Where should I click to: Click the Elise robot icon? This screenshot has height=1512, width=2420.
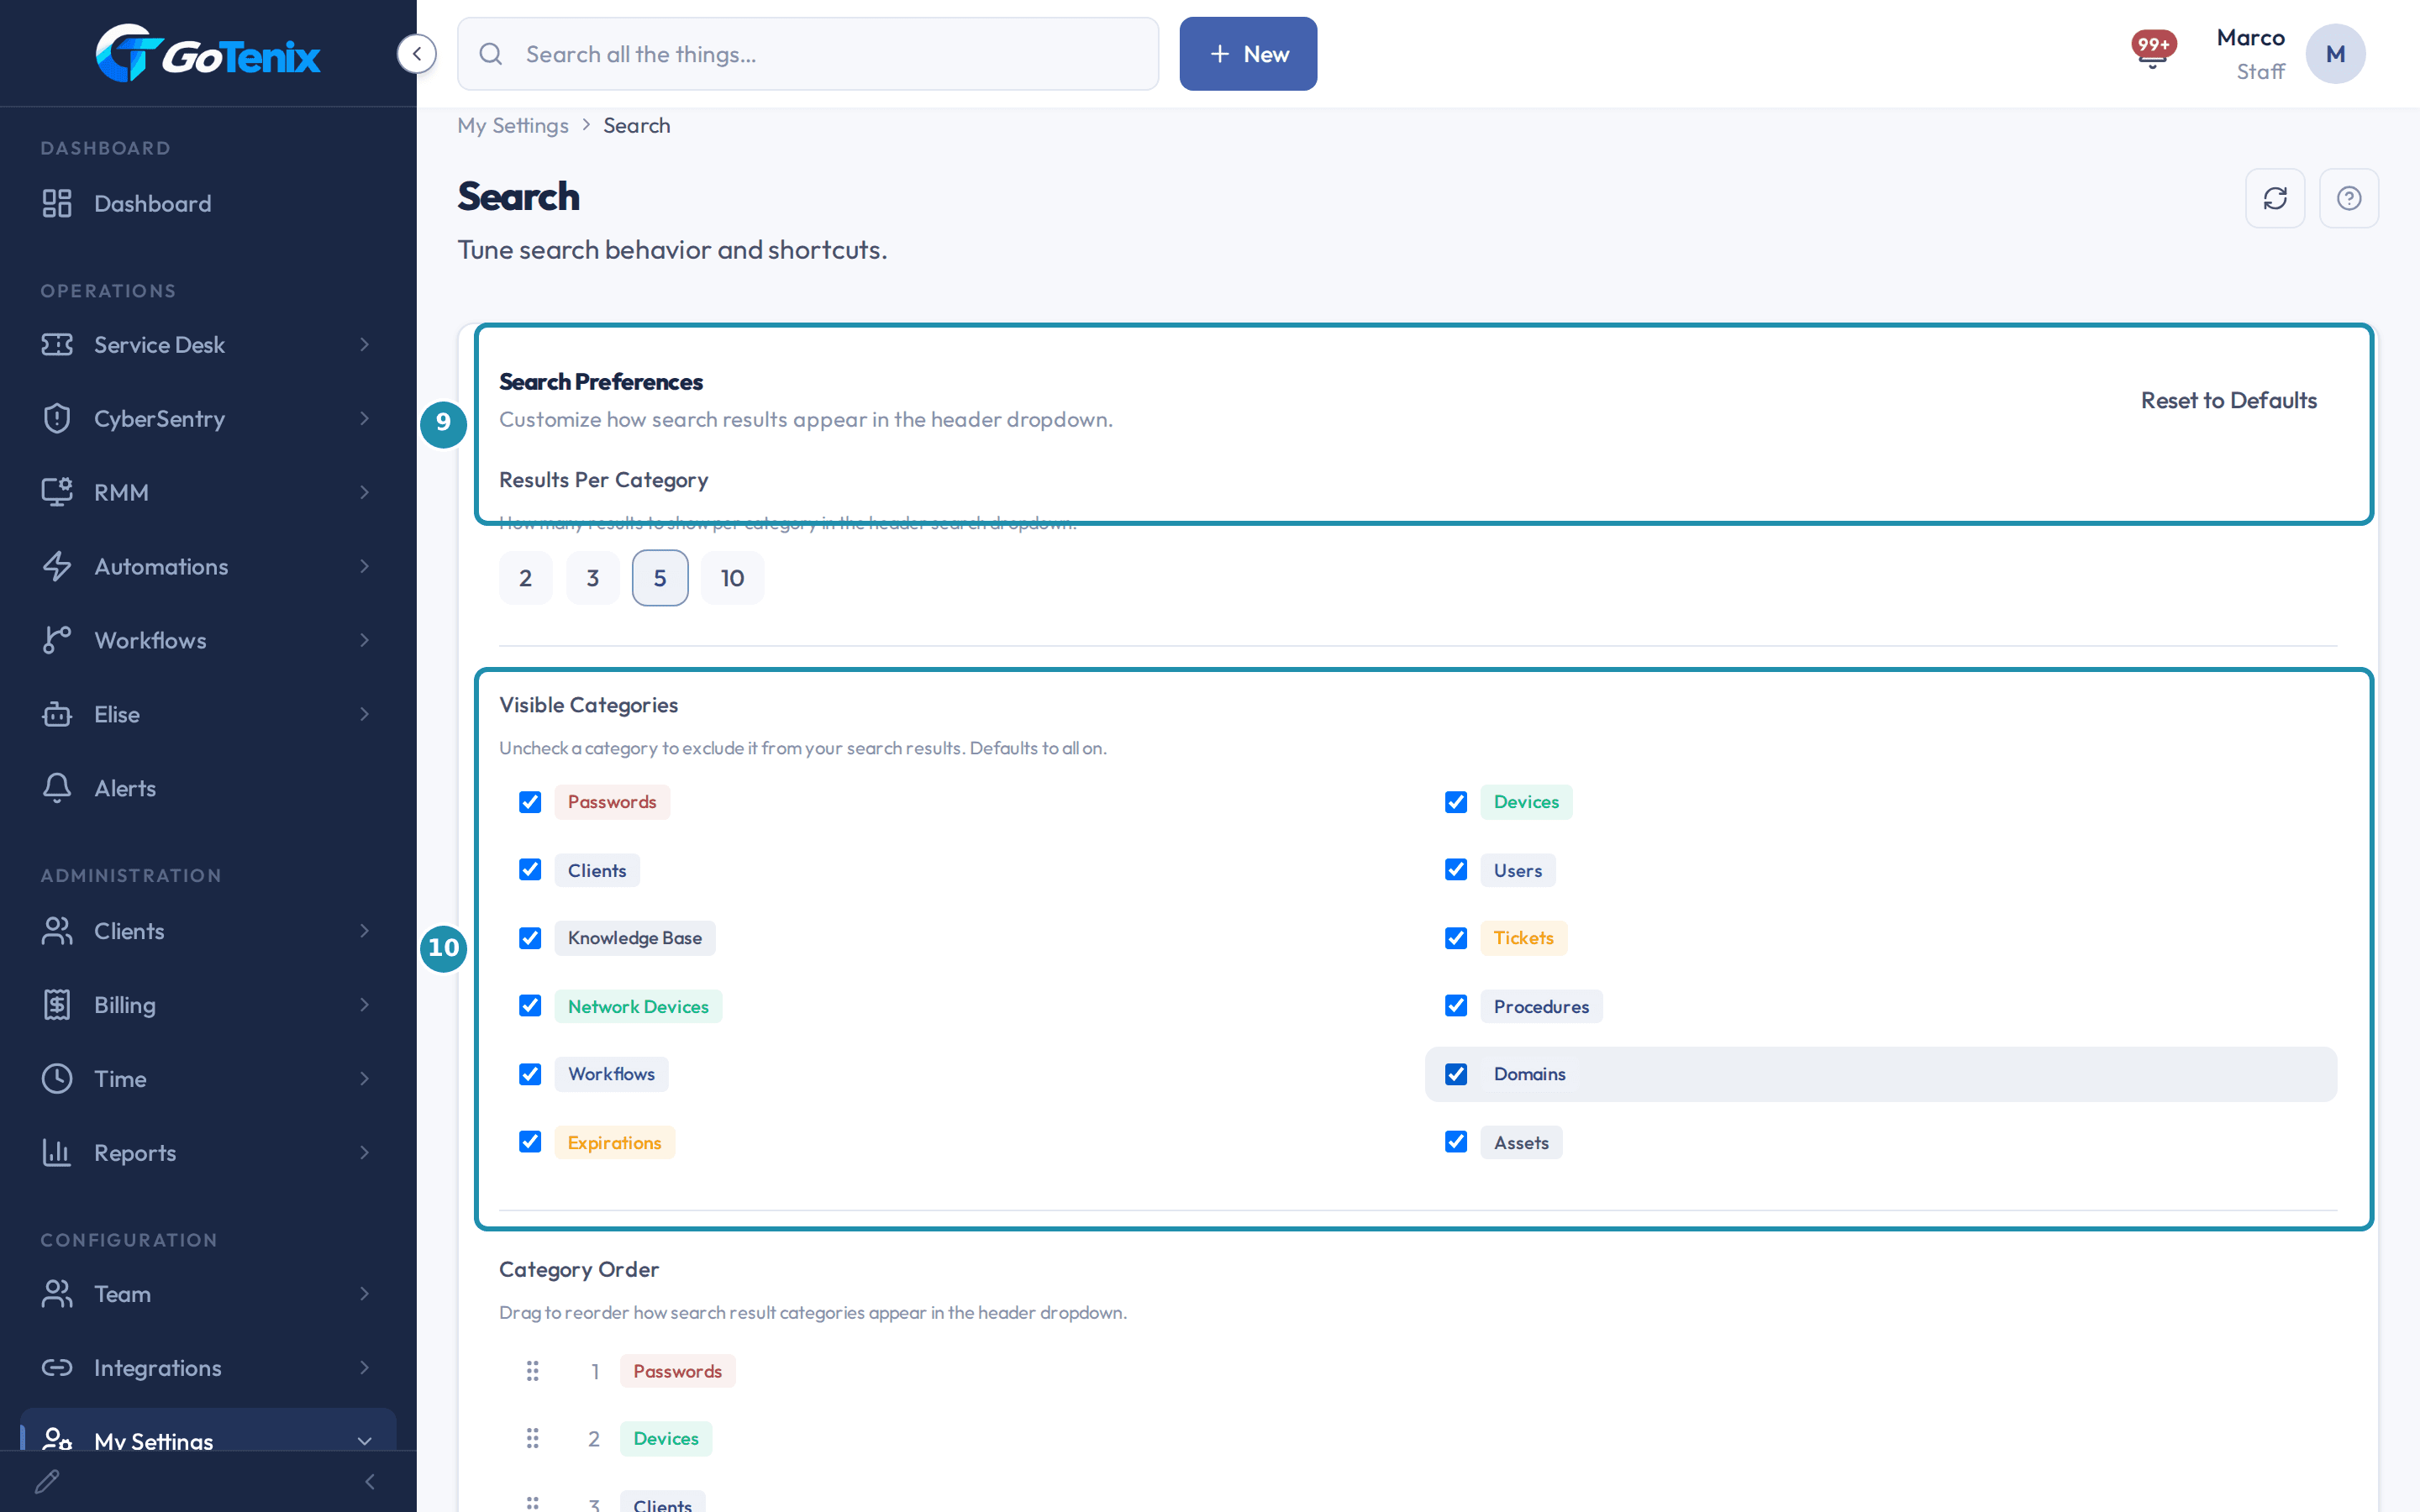(x=57, y=714)
